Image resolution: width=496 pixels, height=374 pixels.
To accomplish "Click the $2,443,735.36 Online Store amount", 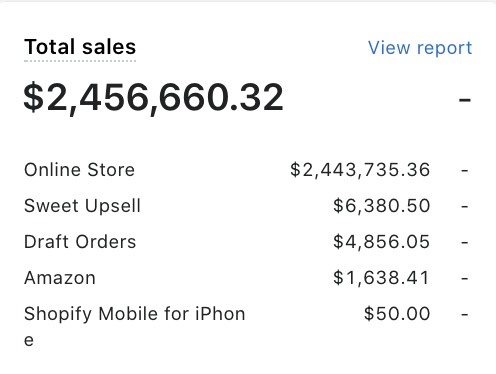I will [360, 170].
